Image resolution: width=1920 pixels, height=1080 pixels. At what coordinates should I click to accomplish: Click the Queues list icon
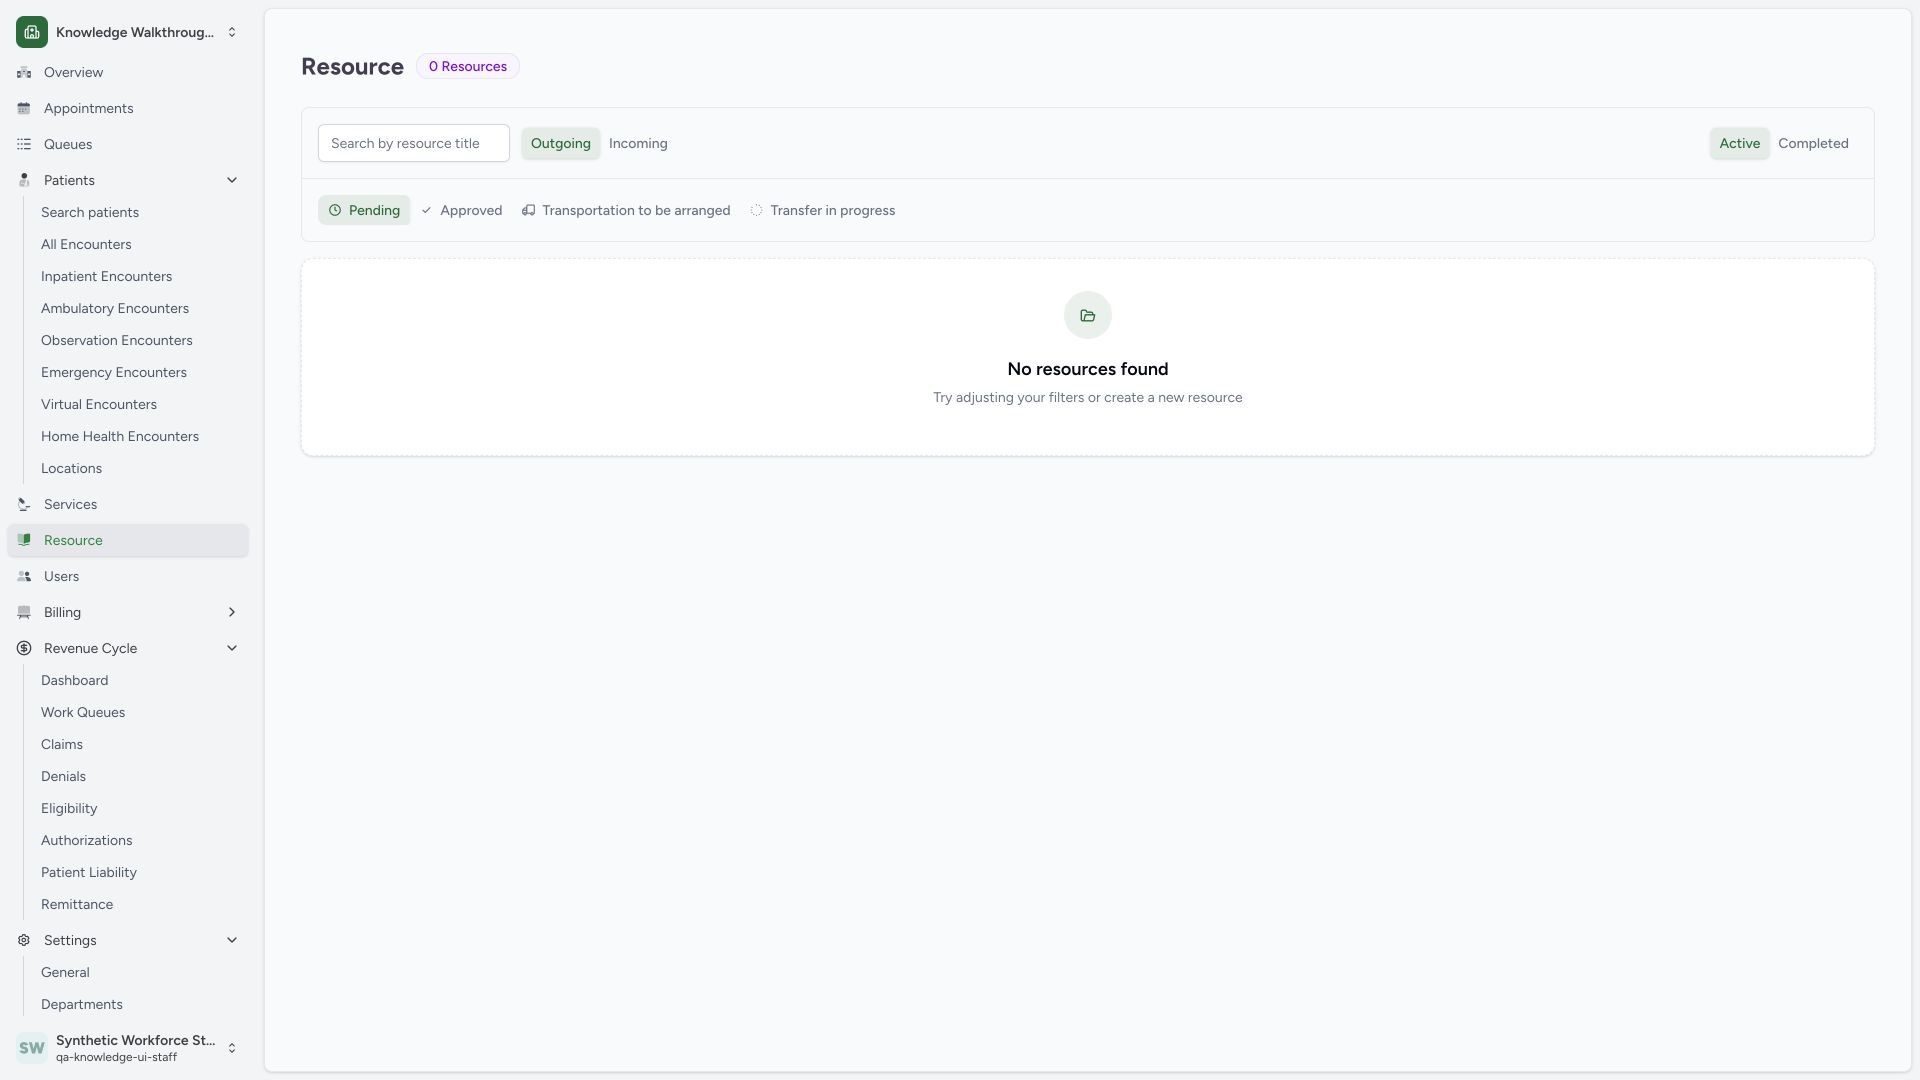pyautogui.click(x=24, y=145)
